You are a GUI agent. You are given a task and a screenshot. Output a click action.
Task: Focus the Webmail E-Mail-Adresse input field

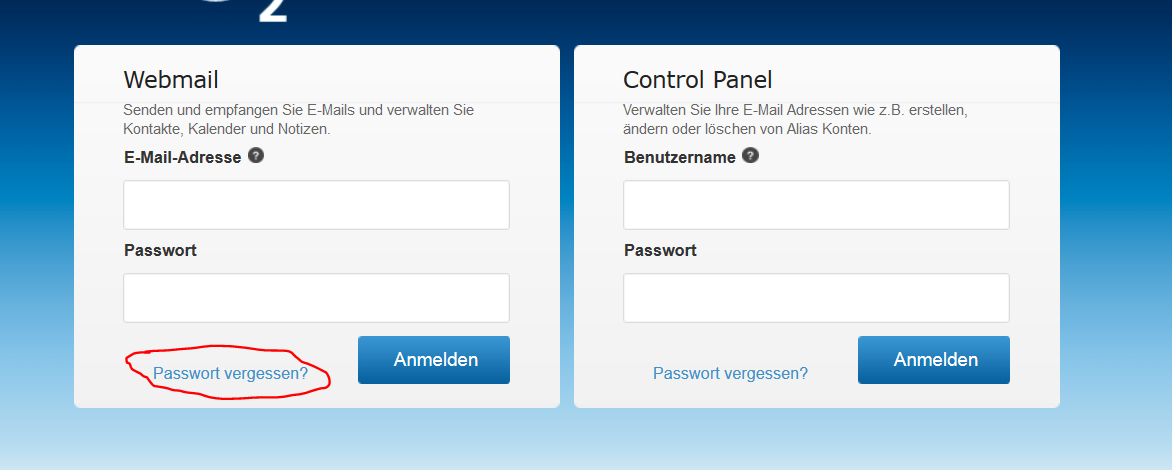tap(316, 205)
